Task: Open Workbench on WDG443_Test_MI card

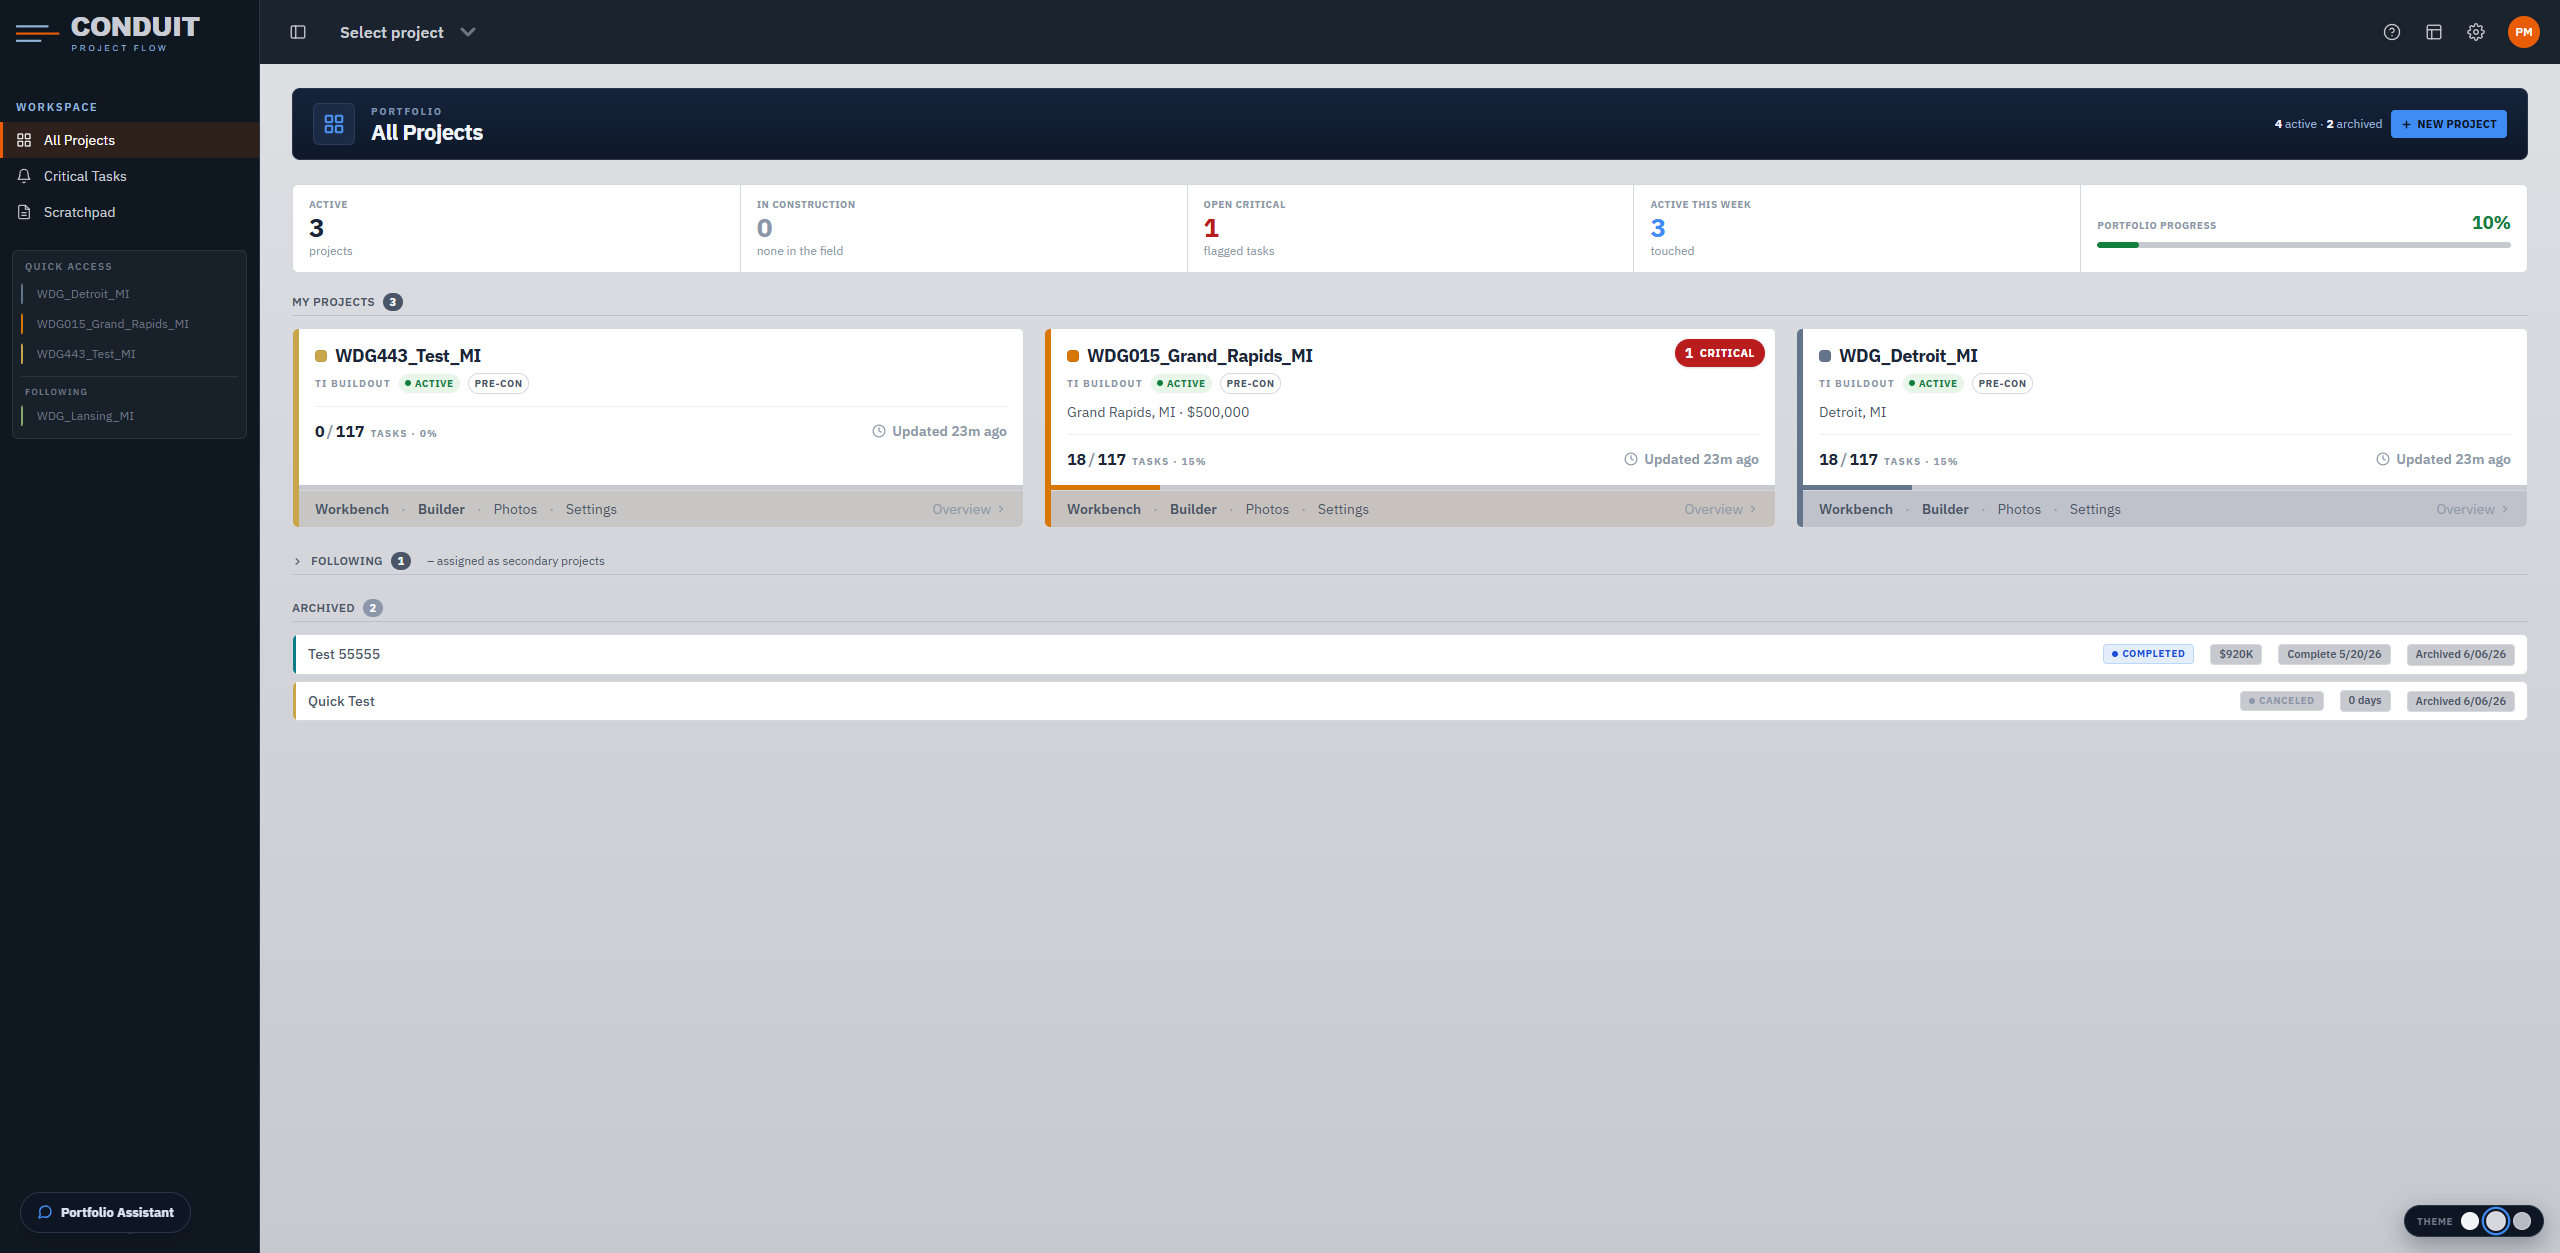Action: pos(352,509)
